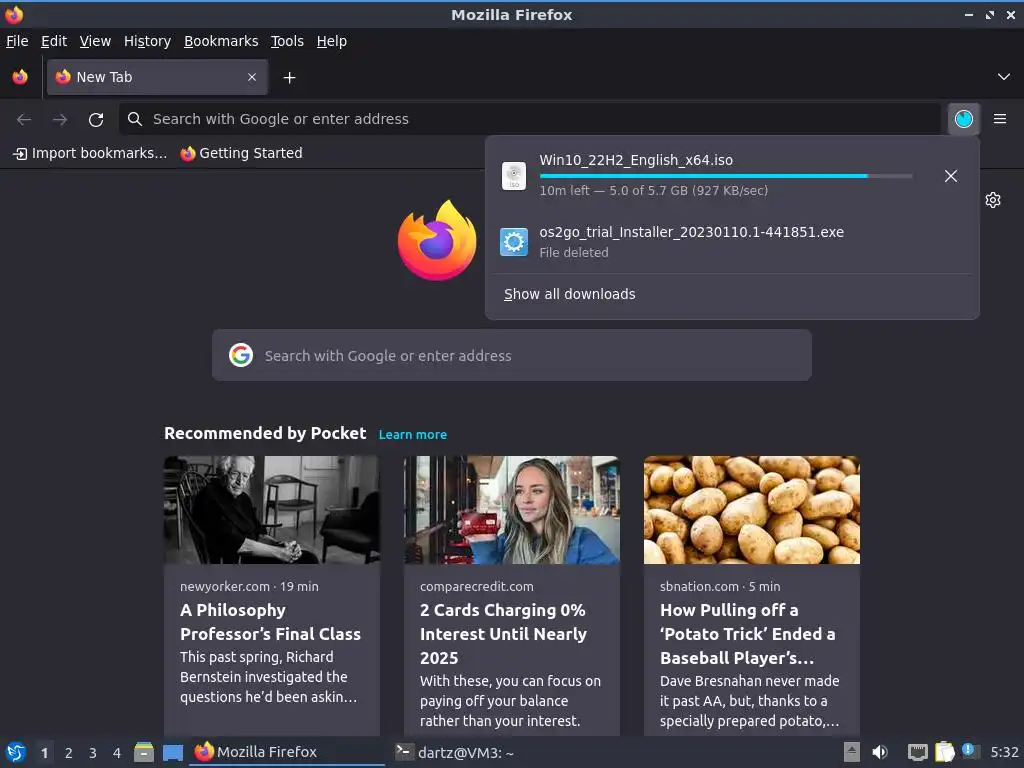Viewport: 1024px width, 768px height.
Task: Click Import bookmarks toolbar item
Action: (90, 153)
